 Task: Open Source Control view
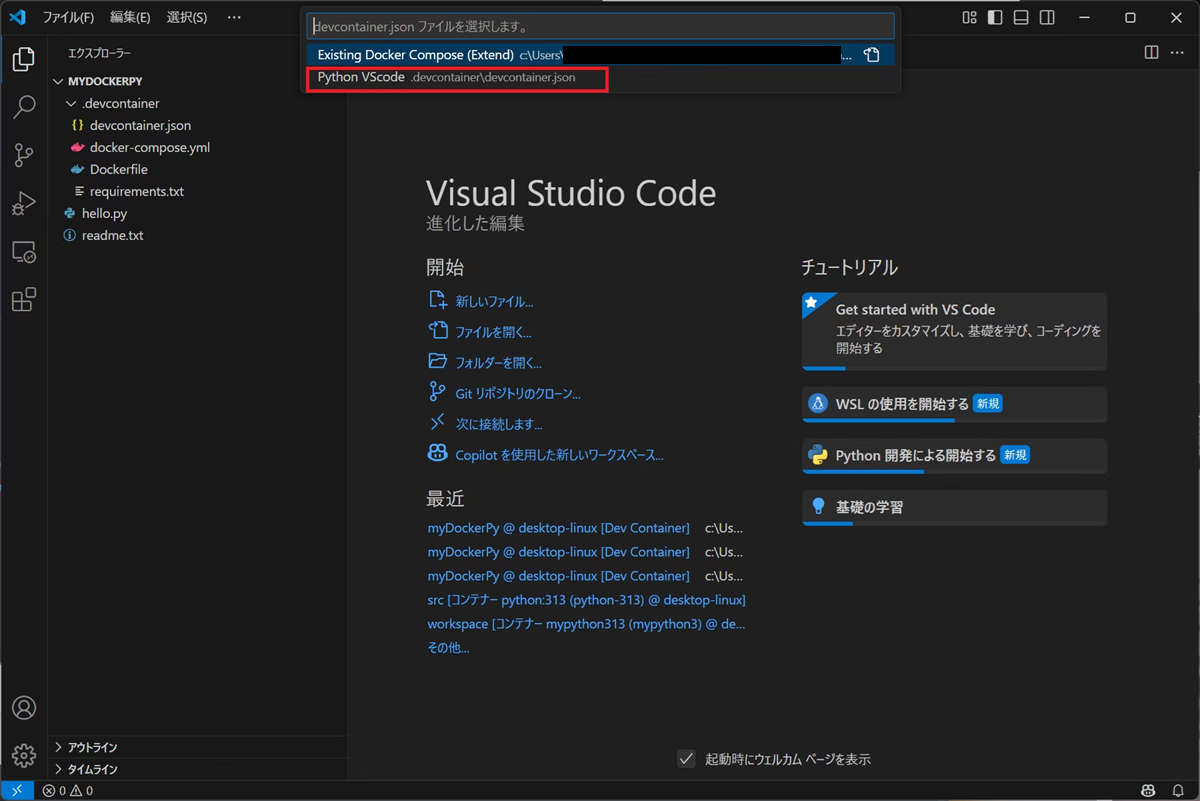click(24, 155)
